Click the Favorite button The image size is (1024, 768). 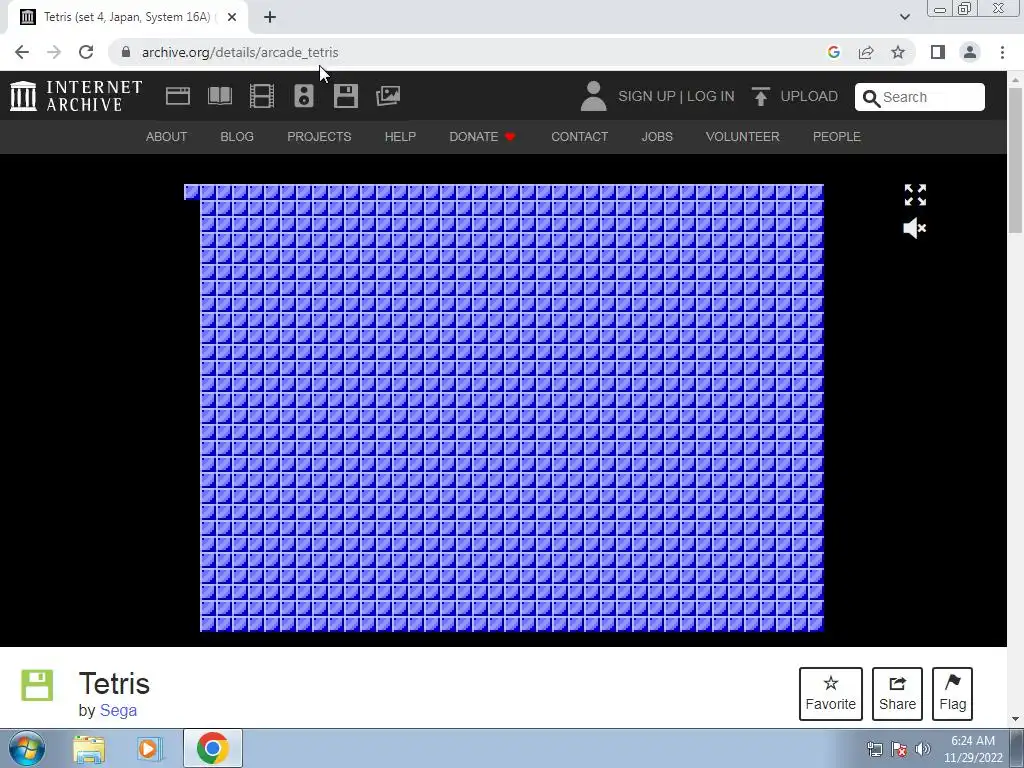tap(831, 694)
